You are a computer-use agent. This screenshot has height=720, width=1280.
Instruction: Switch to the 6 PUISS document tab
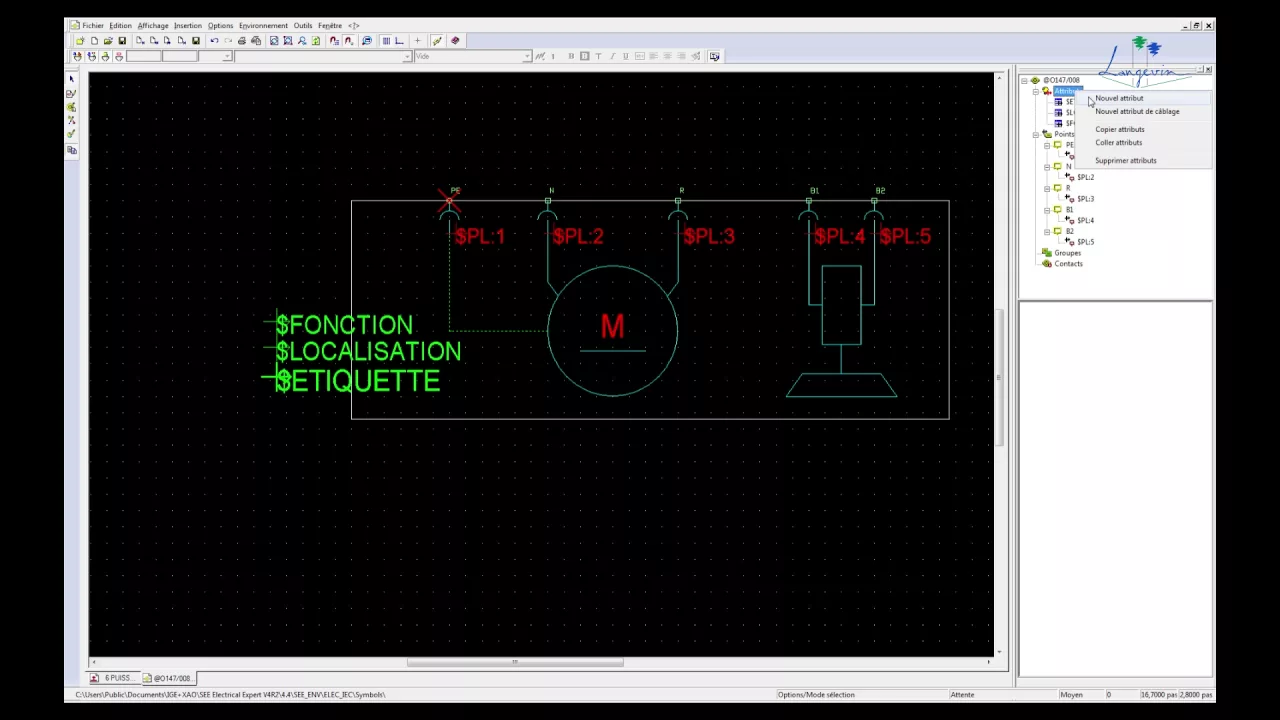[x=113, y=678]
